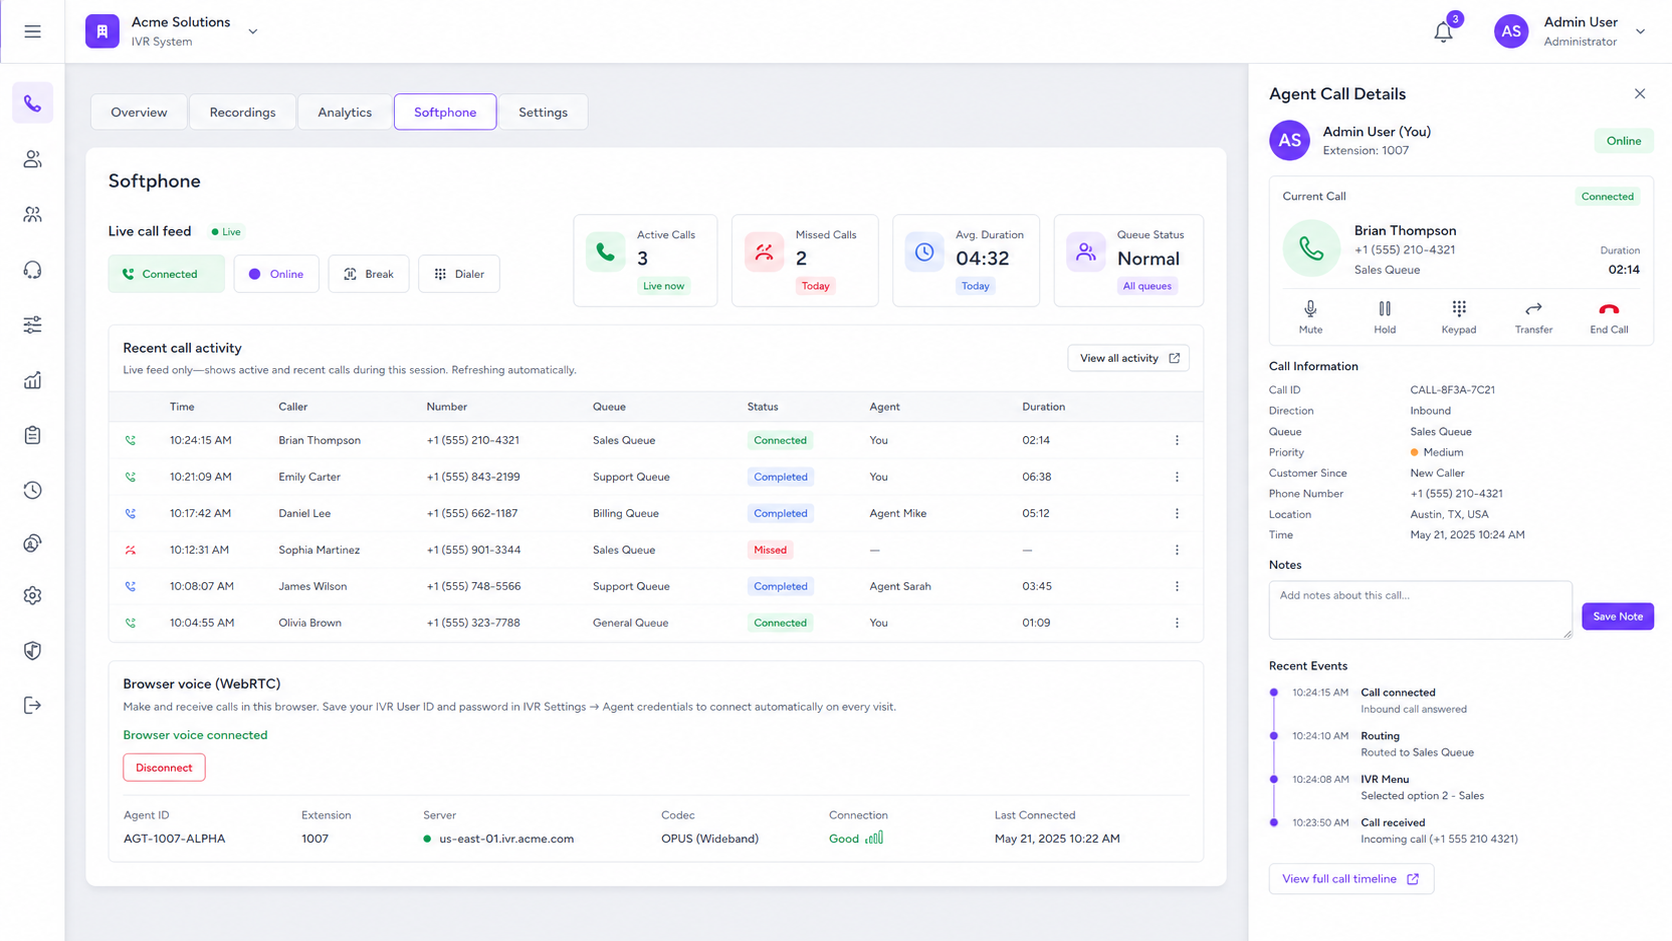
Task: Set agent status to Online
Action: point(276,274)
